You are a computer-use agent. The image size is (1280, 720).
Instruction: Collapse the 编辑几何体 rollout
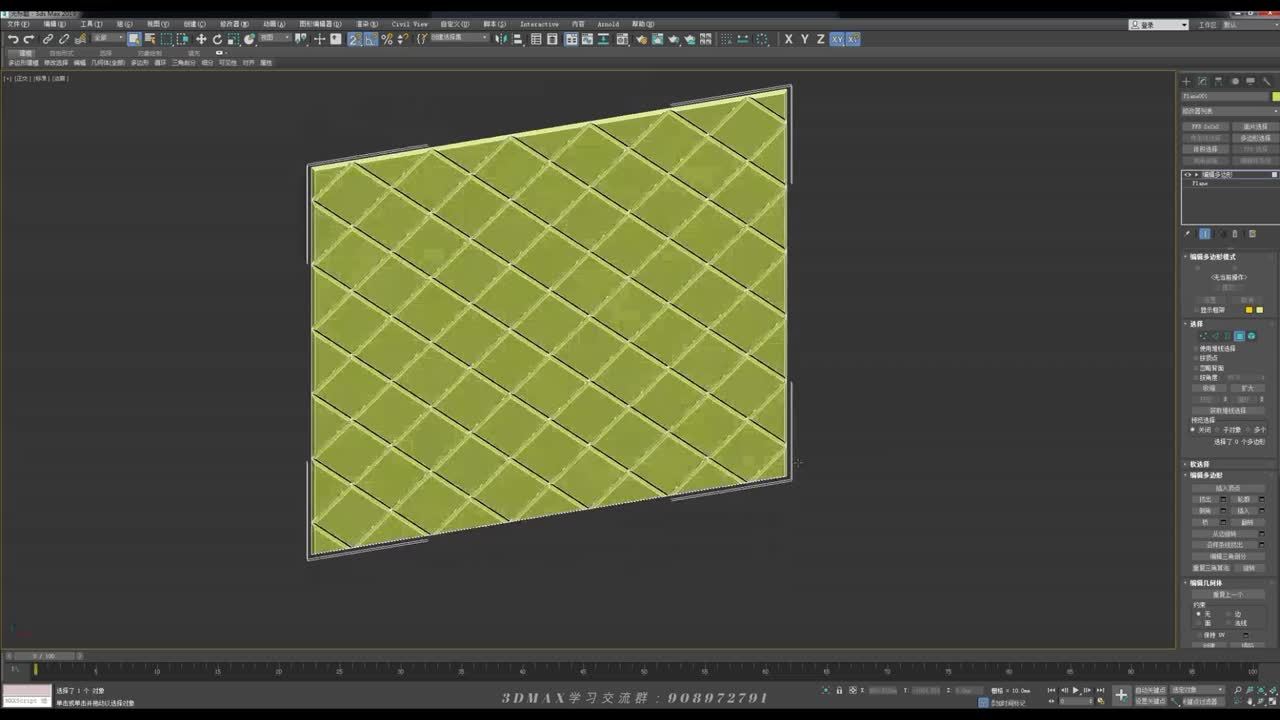point(1205,583)
